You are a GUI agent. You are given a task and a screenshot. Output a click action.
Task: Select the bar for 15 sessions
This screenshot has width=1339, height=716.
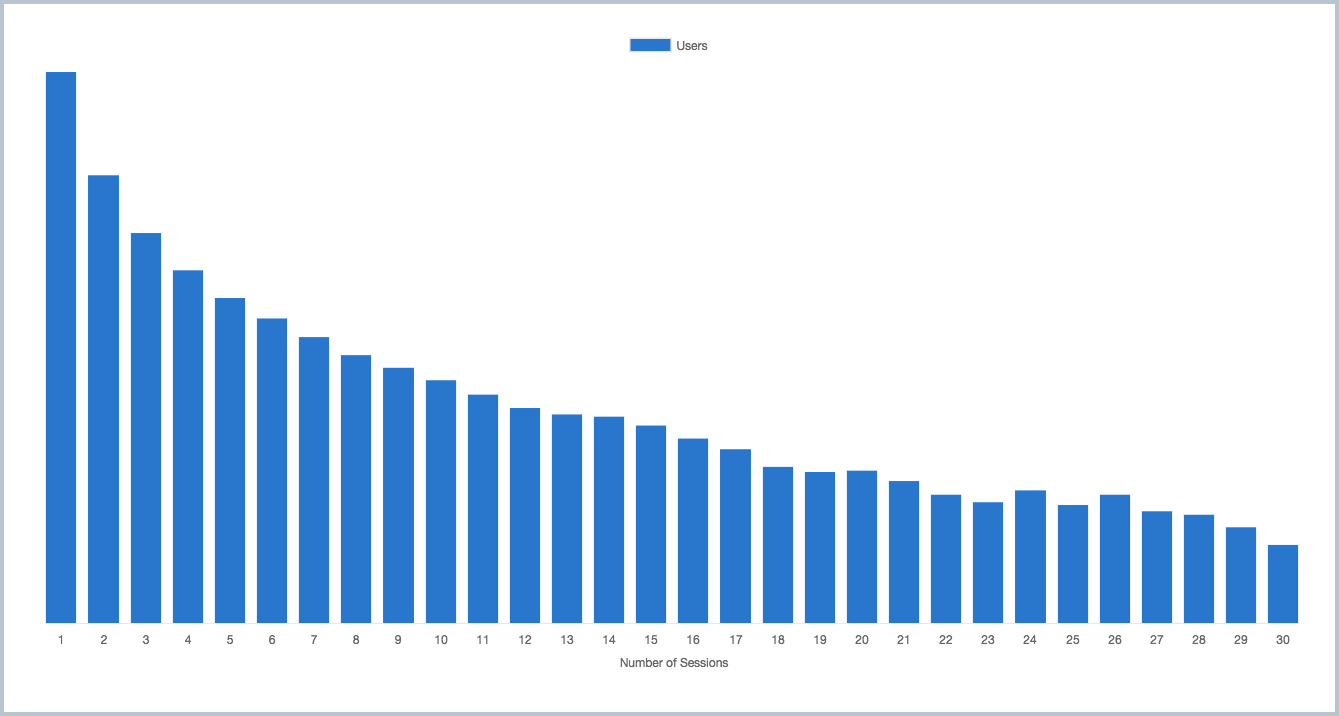coord(651,525)
